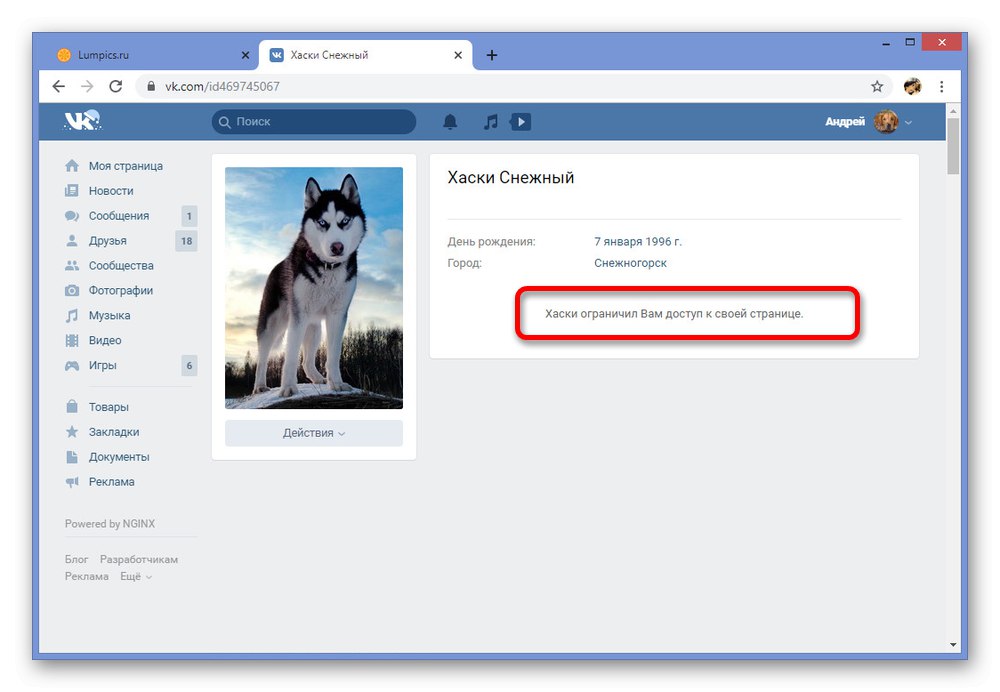Click the film icon beside Видео
The width and height of the screenshot is (1000, 692).
[72, 340]
